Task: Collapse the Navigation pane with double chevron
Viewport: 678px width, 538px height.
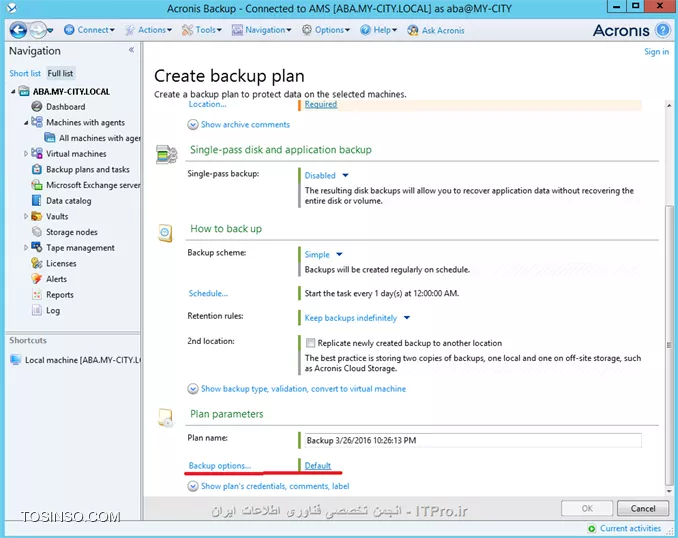Action: coord(131,50)
